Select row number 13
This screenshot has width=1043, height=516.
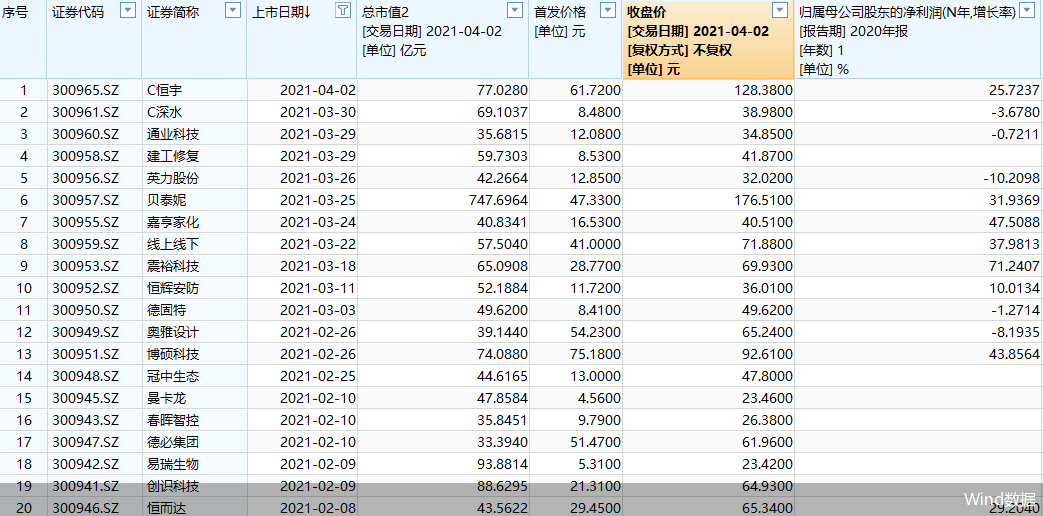coord(24,354)
